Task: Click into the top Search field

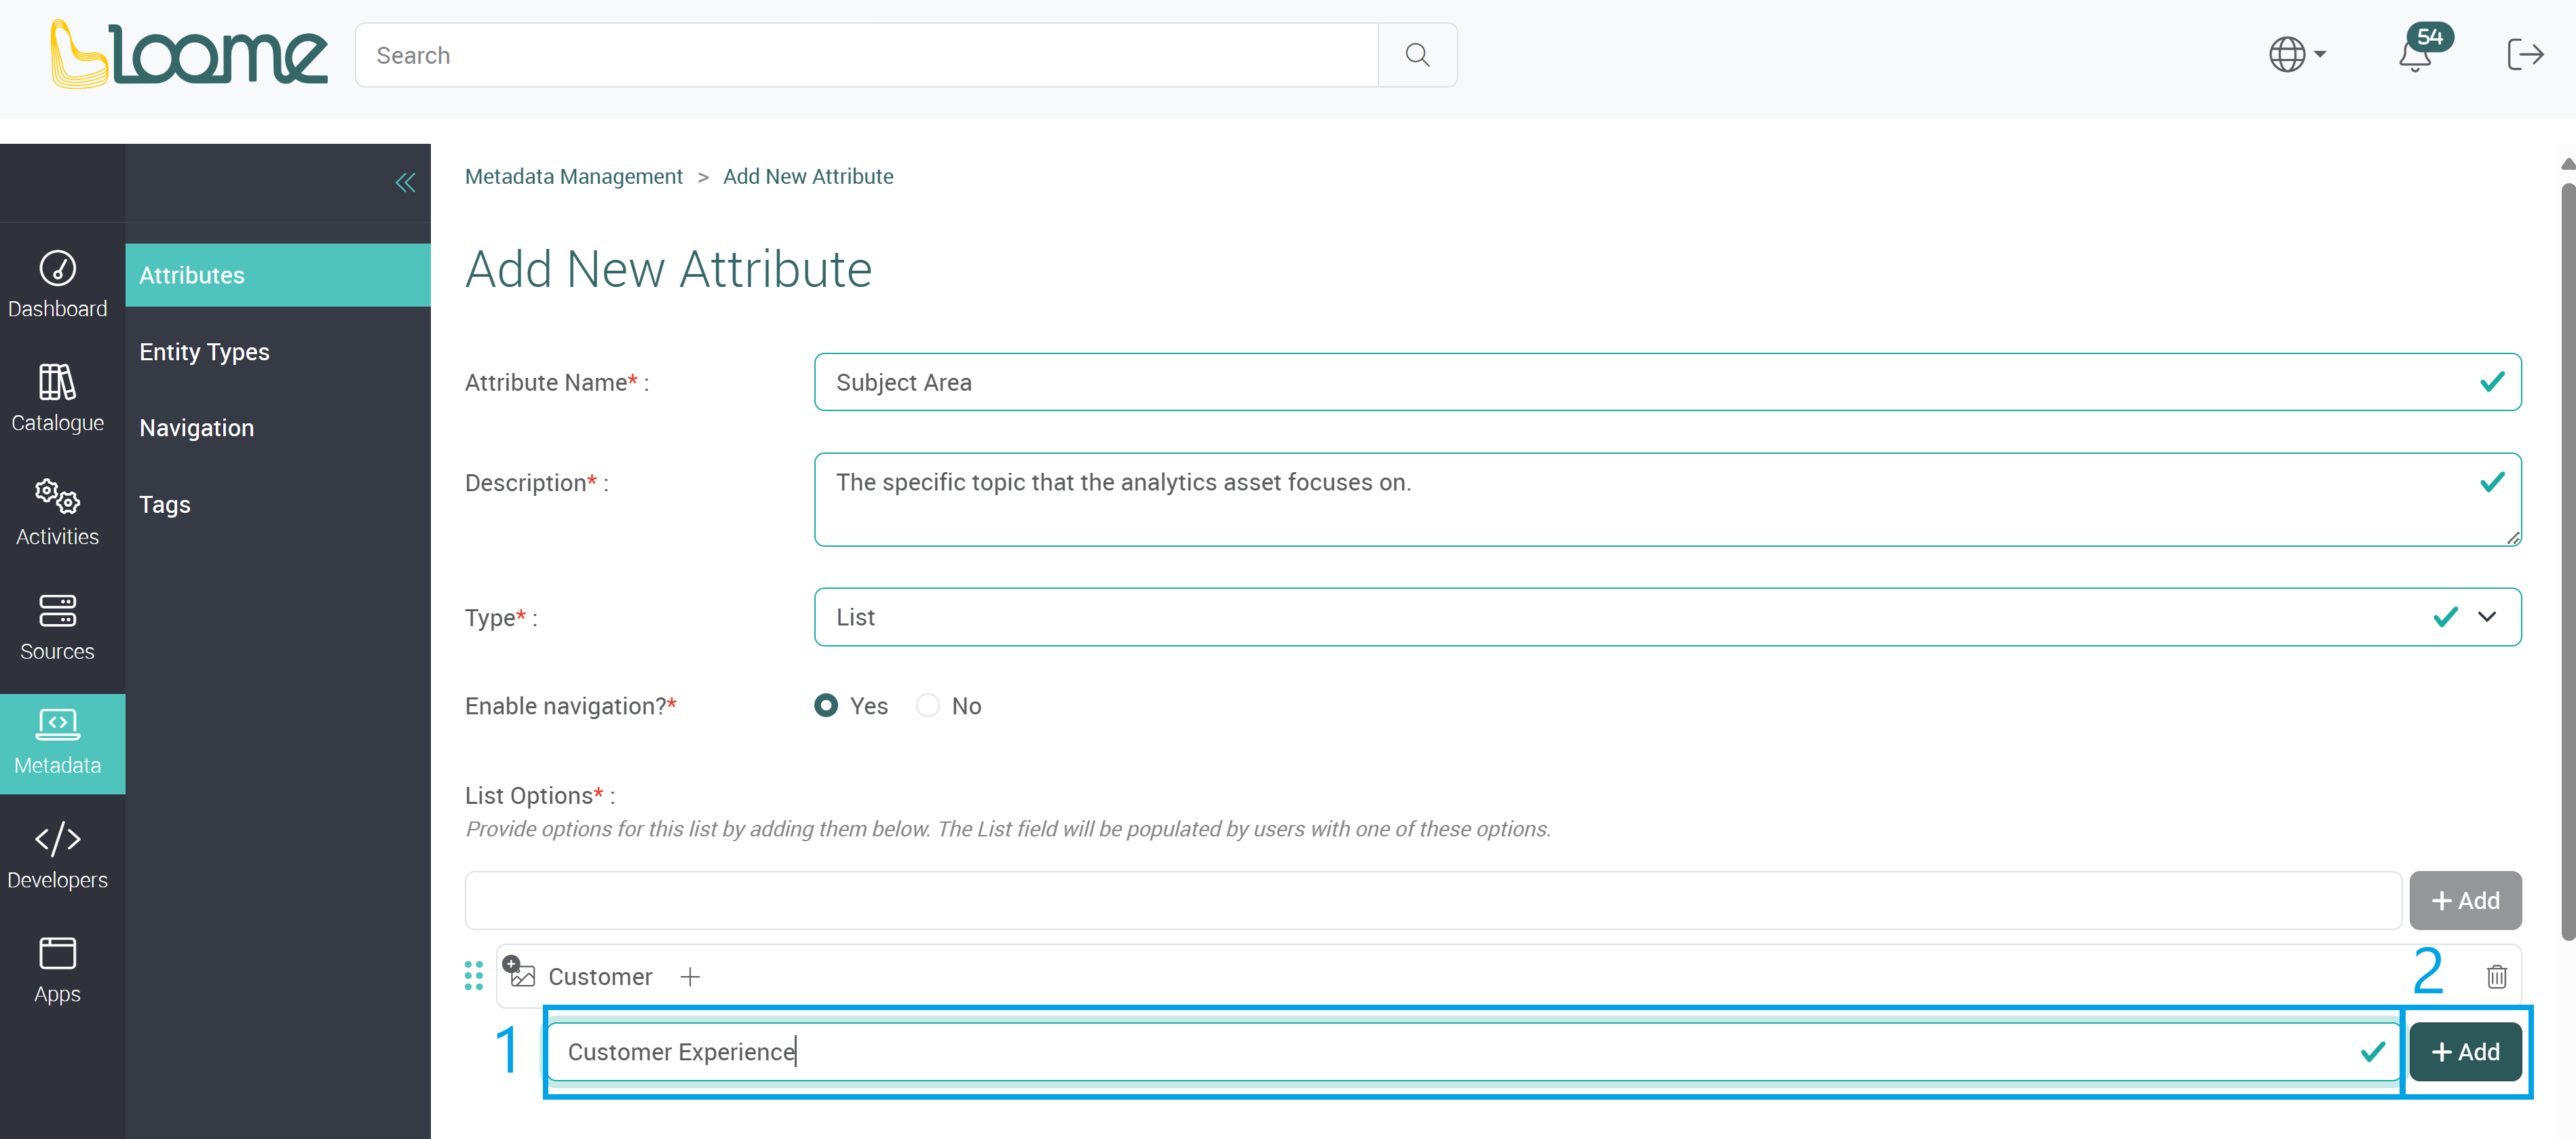Action: click(x=866, y=55)
